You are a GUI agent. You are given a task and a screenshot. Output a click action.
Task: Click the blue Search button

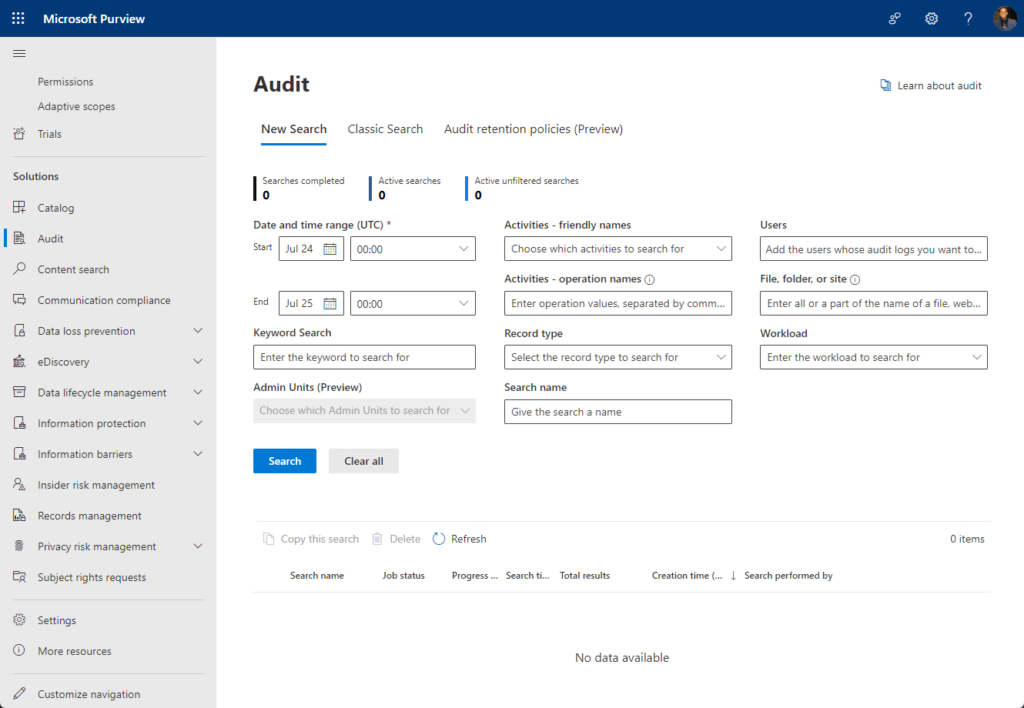[285, 461]
